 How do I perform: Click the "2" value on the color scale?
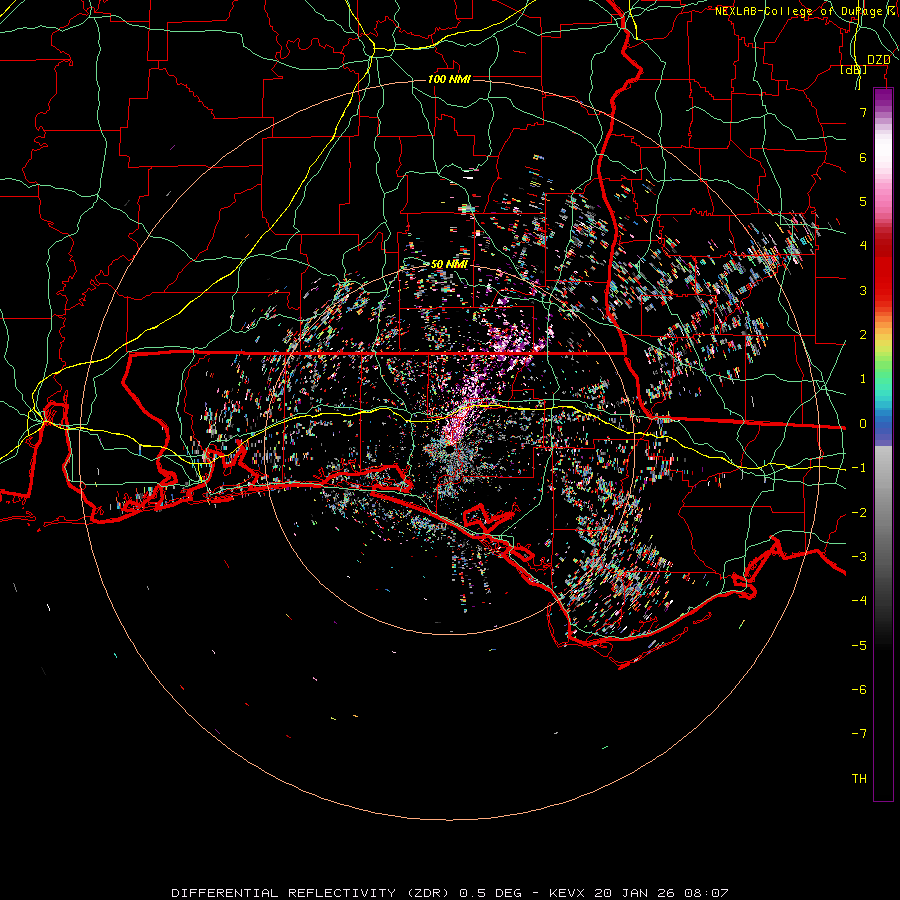tap(863, 335)
